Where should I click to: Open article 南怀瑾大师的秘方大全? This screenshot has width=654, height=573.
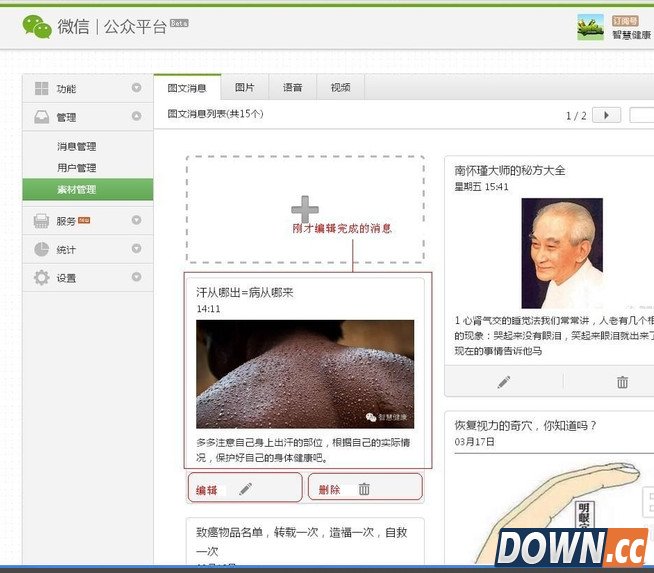pyautogui.click(x=510, y=170)
